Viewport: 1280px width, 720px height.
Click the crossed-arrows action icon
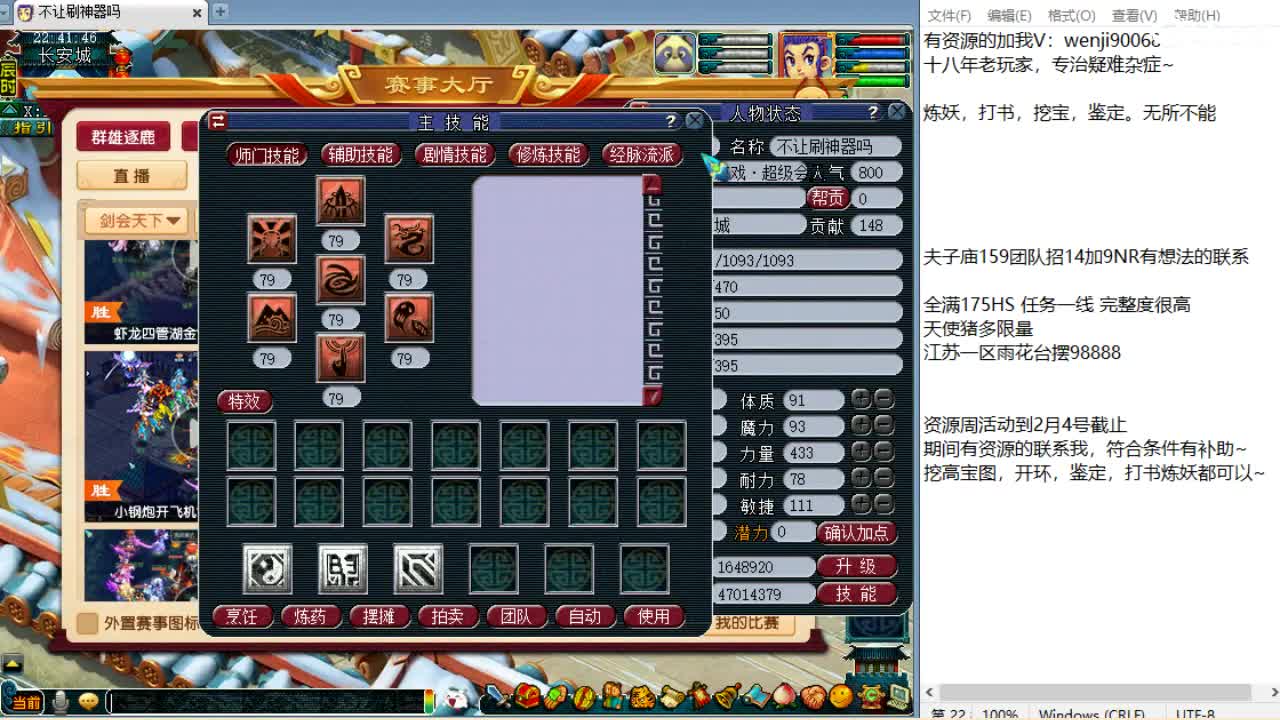418,569
